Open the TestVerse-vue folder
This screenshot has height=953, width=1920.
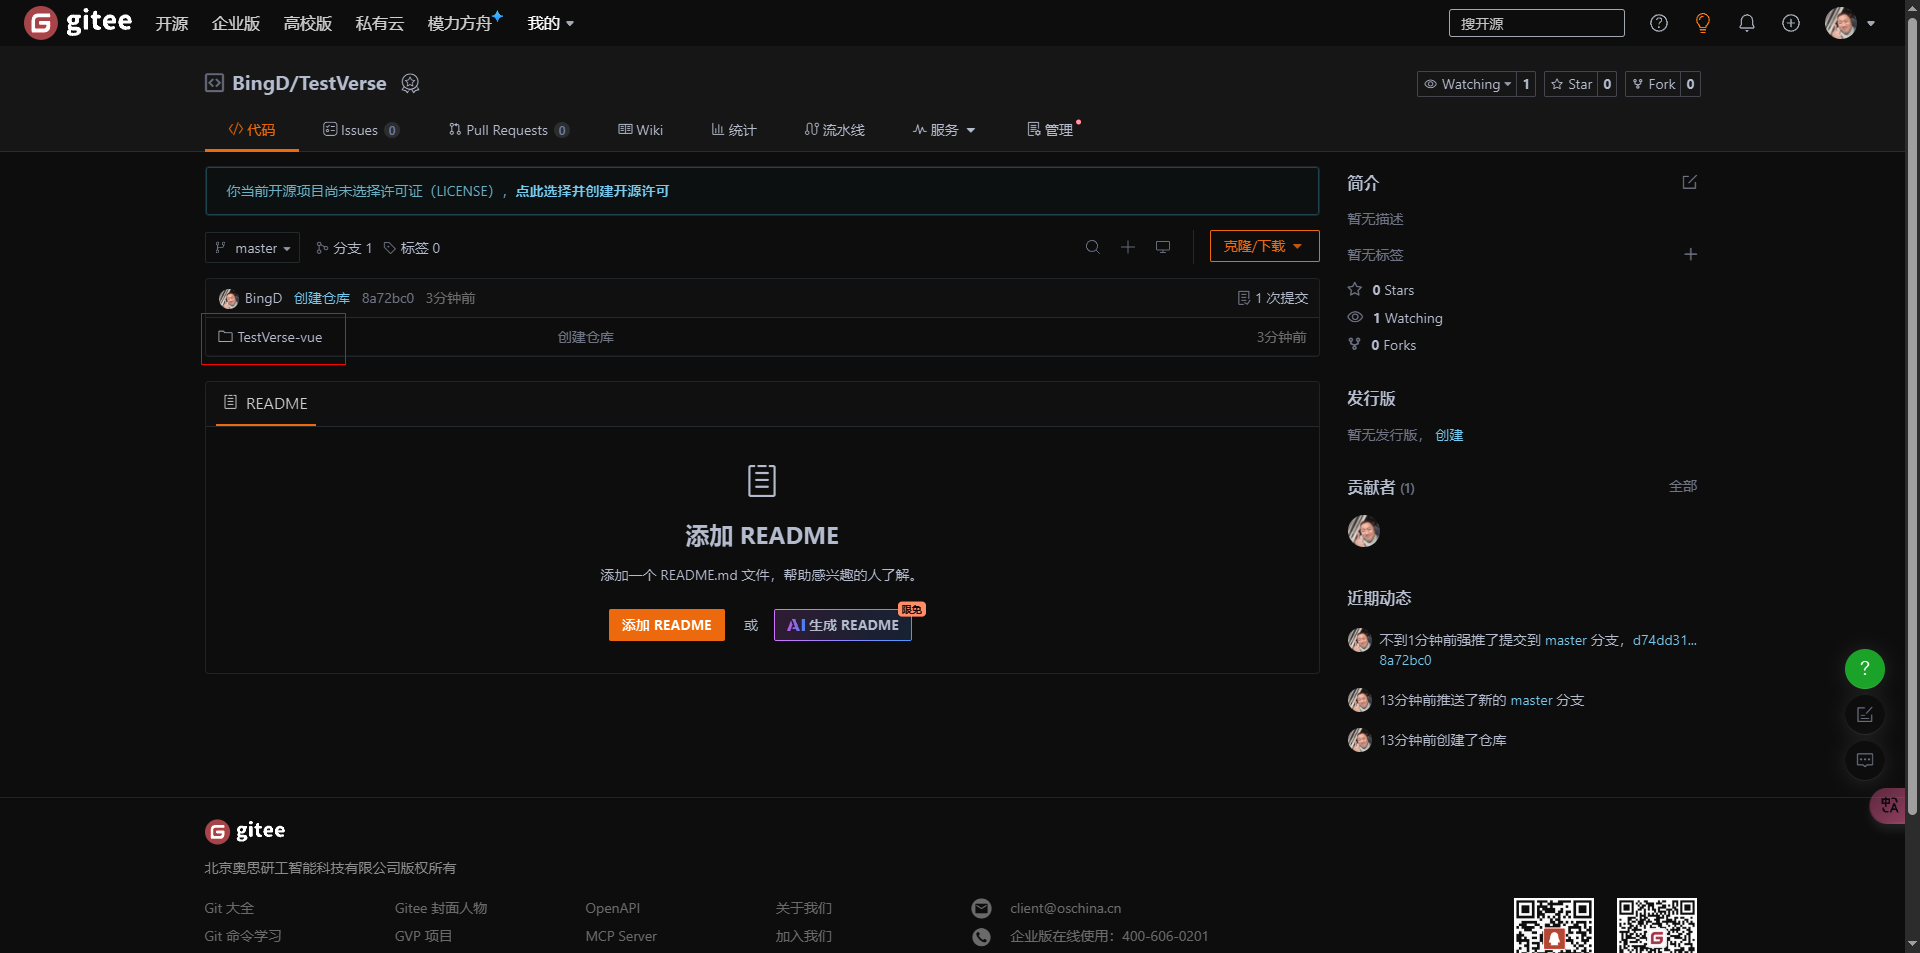point(280,337)
